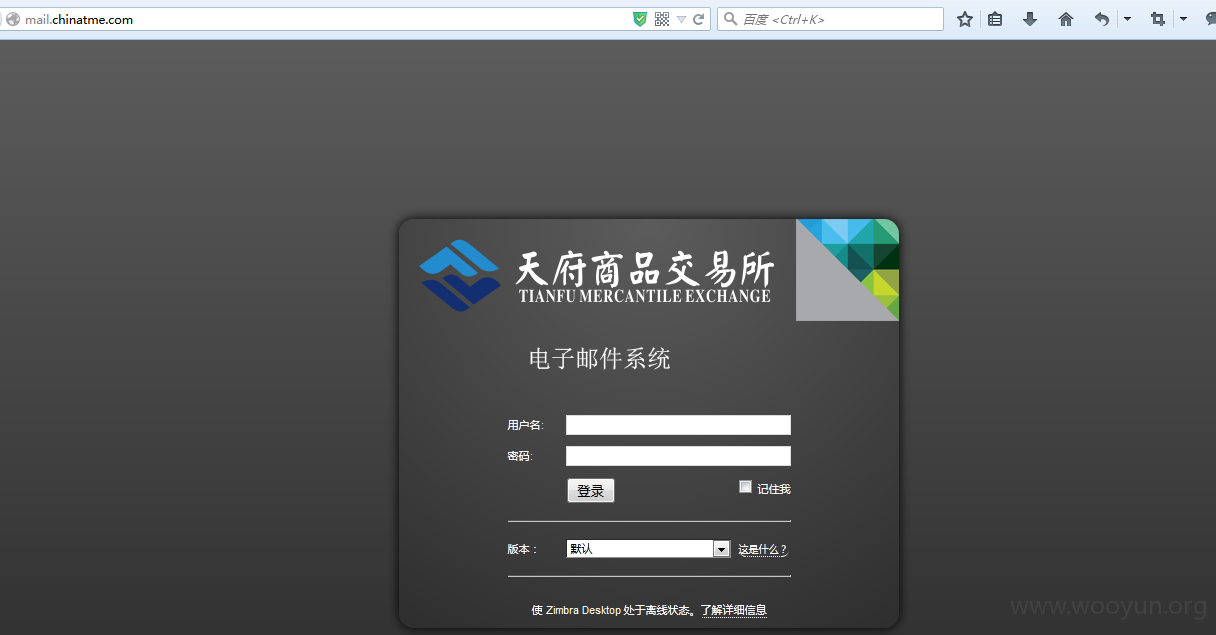
Task: Click the 记住我 label text
Action: pos(774,489)
